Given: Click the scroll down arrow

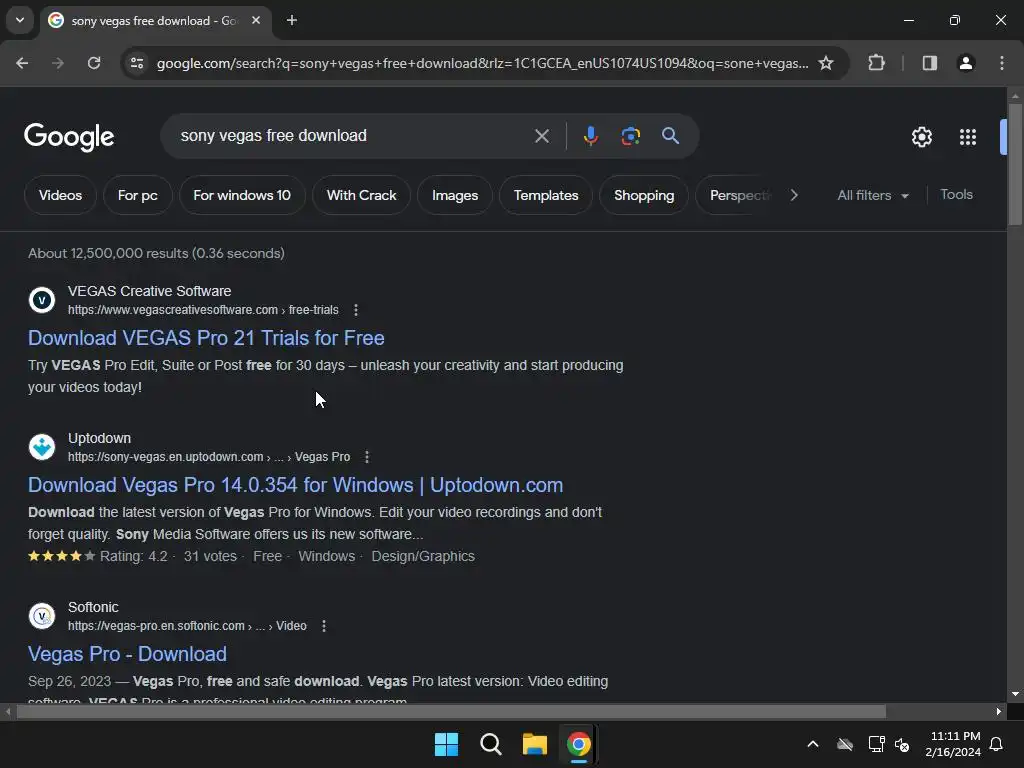Looking at the screenshot, I should [x=1015, y=694].
